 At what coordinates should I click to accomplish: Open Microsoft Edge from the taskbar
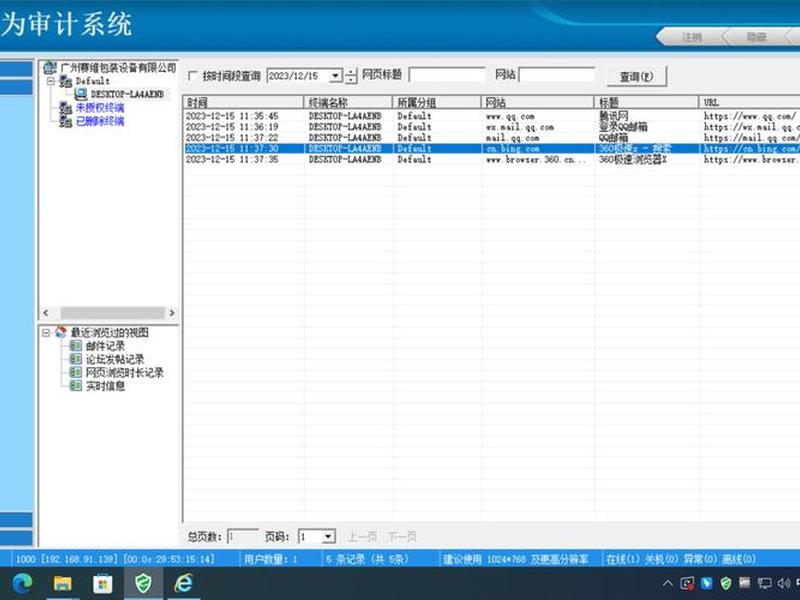22,583
